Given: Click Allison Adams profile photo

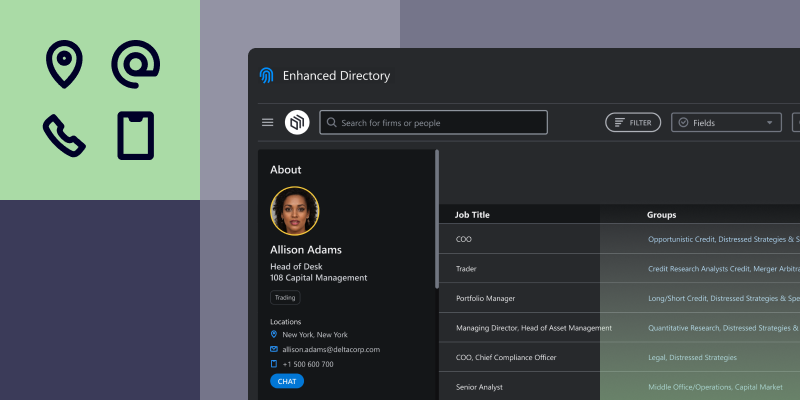Looking at the screenshot, I should click(295, 211).
